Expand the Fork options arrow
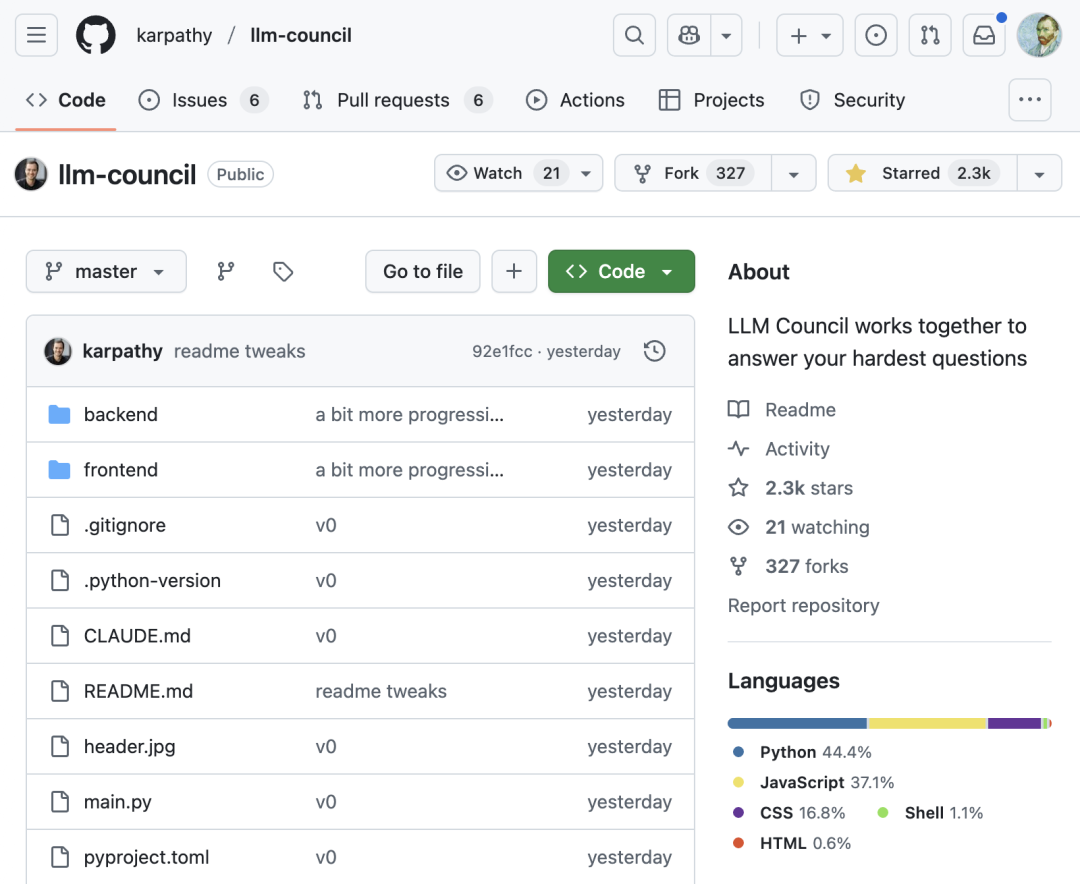The width and height of the screenshot is (1080, 884). 793,173
